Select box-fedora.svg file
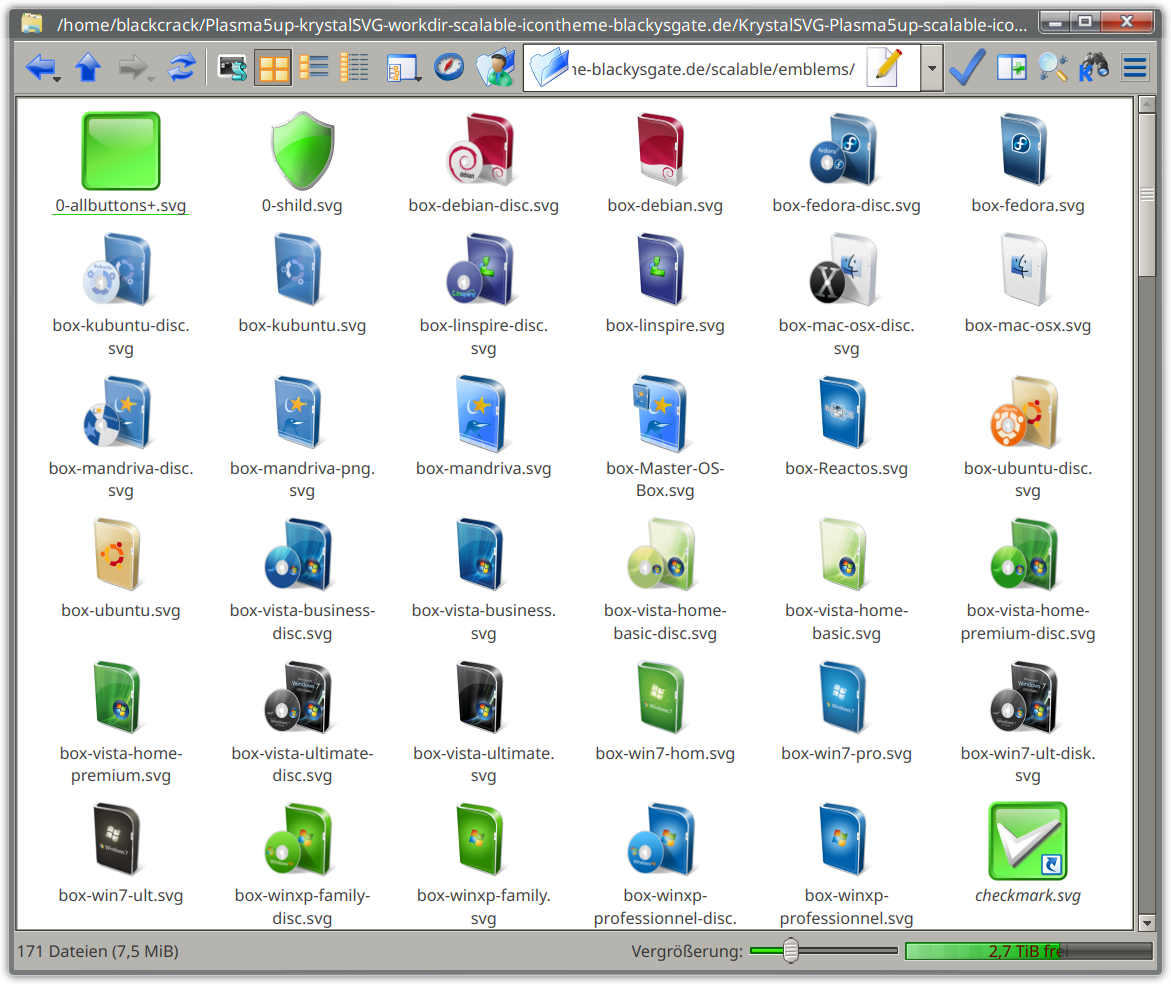Image resolution: width=1171 pixels, height=984 pixels. tap(1028, 163)
